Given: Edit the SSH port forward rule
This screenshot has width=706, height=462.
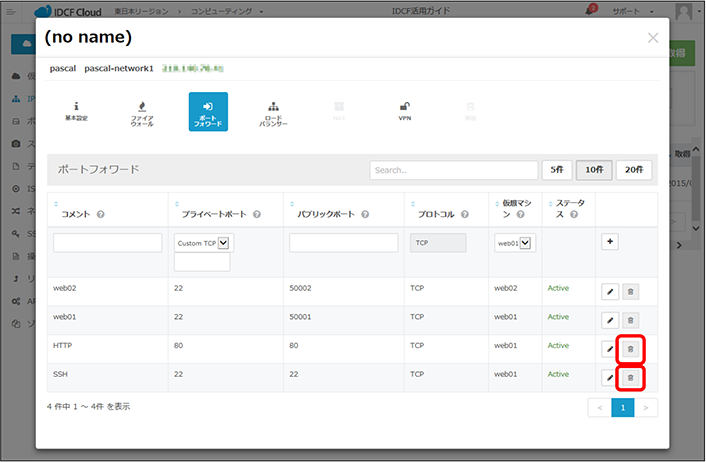Looking at the screenshot, I should coord(609,378).
